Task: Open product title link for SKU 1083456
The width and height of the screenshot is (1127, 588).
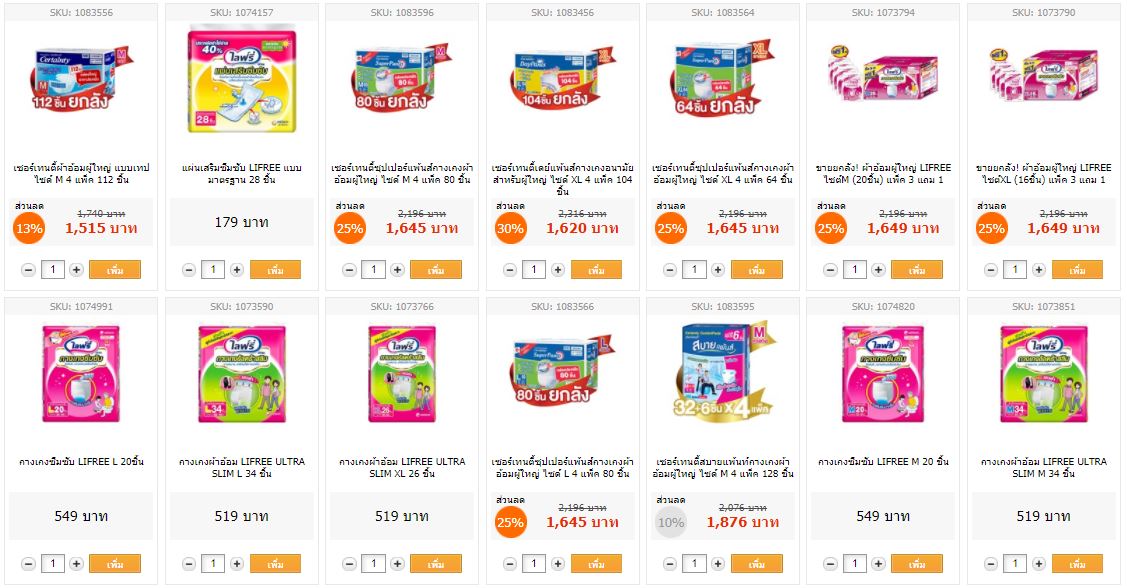Action: coord(563,179)
